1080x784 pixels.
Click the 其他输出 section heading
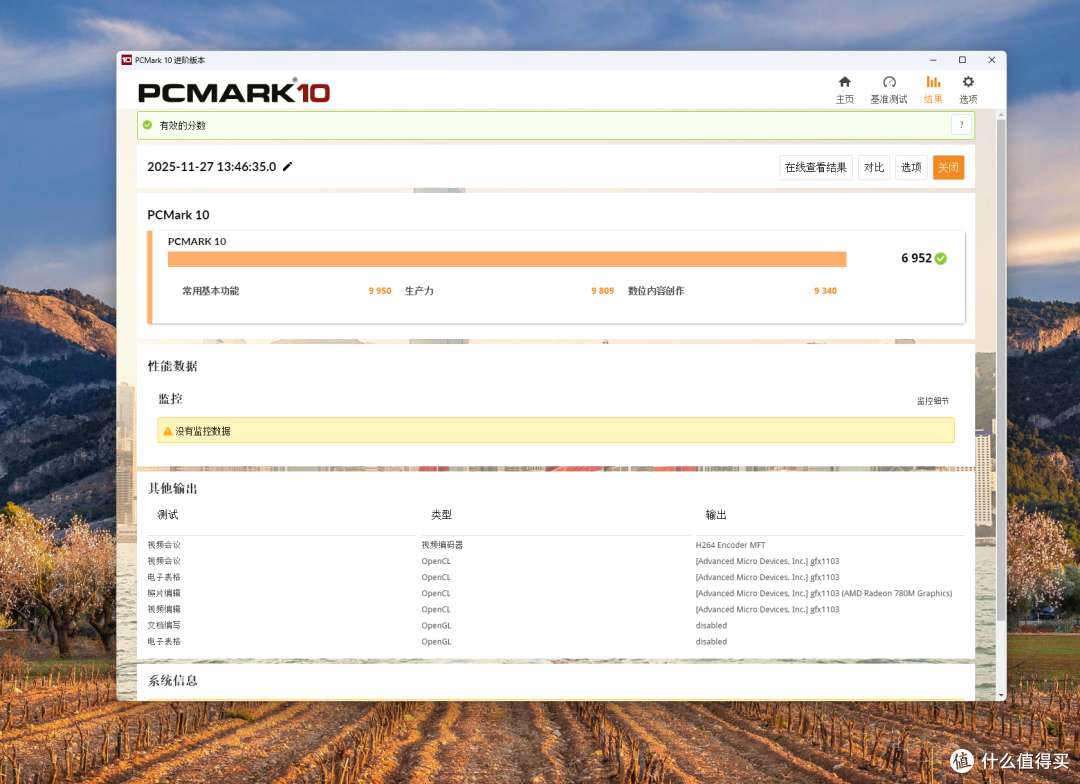(x=172, y=488)
